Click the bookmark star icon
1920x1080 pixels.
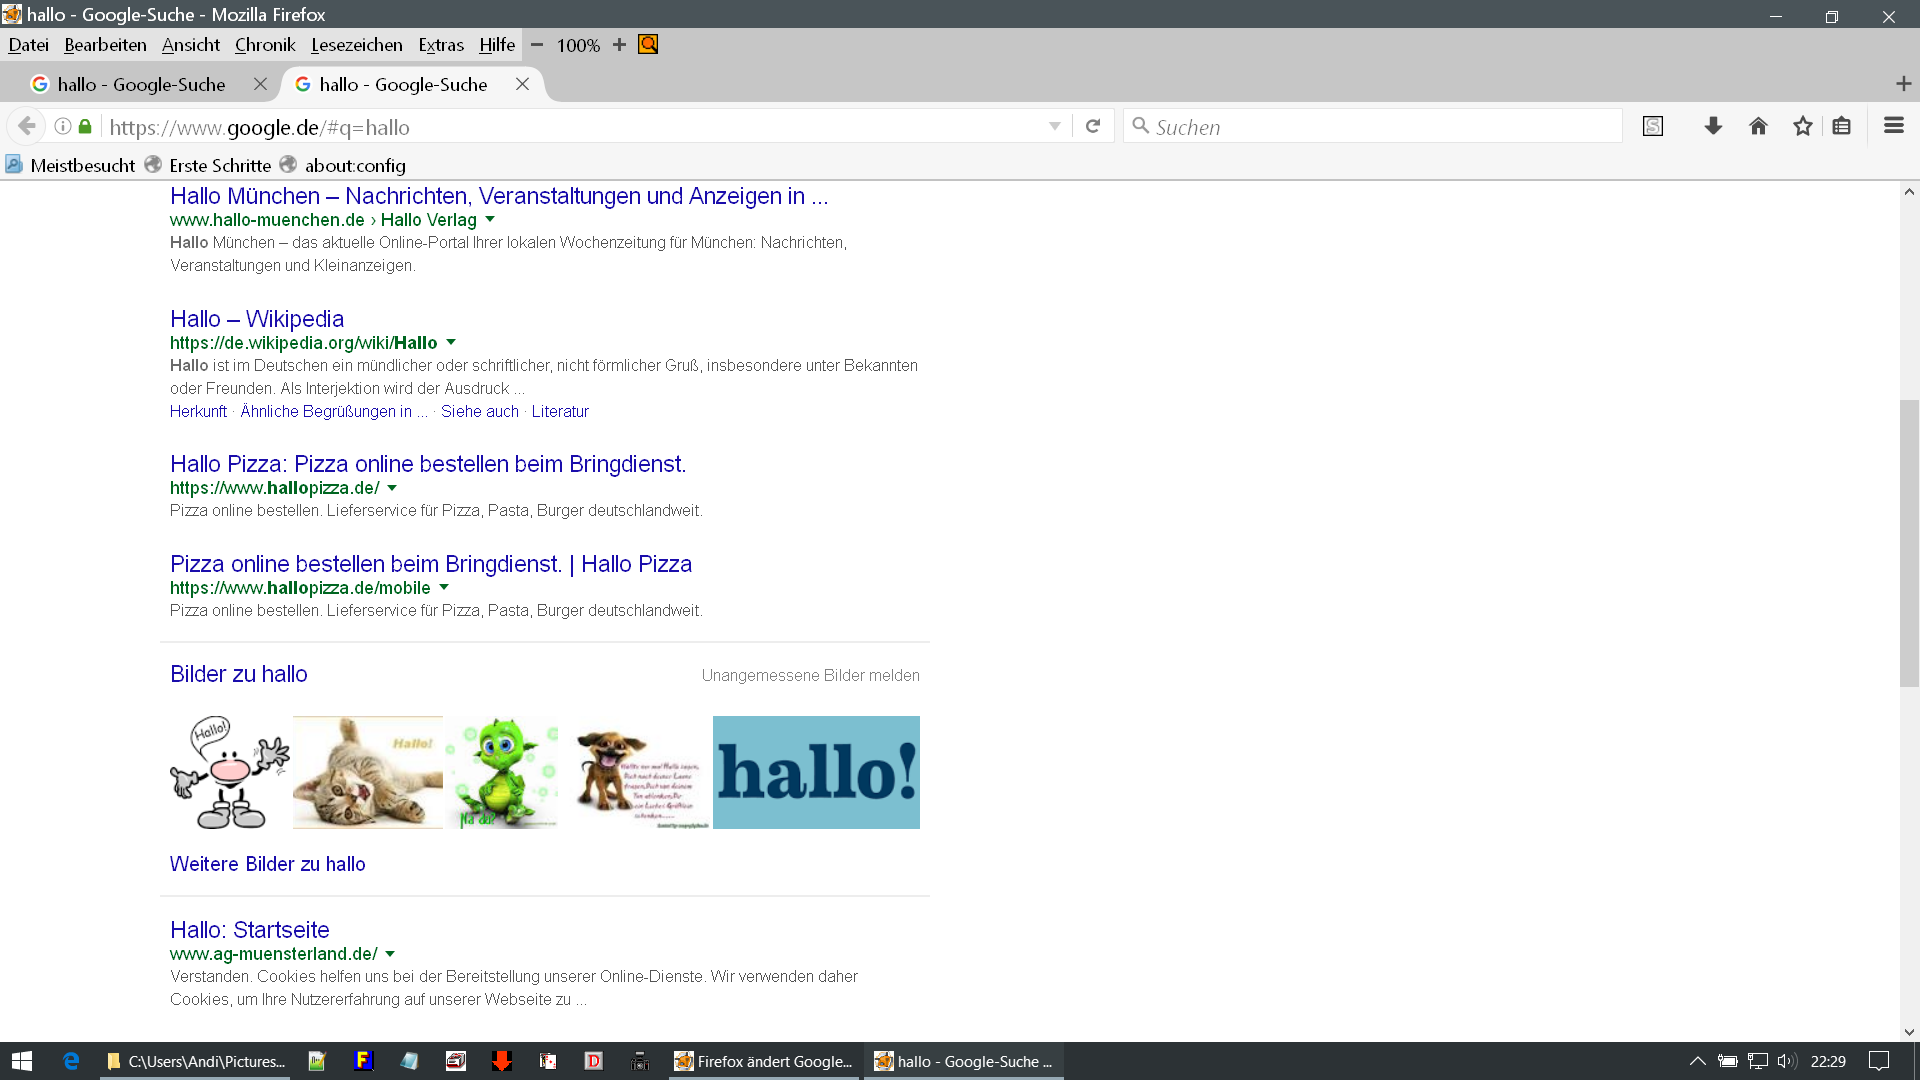pyautogui.click(x=1802, y=126)
